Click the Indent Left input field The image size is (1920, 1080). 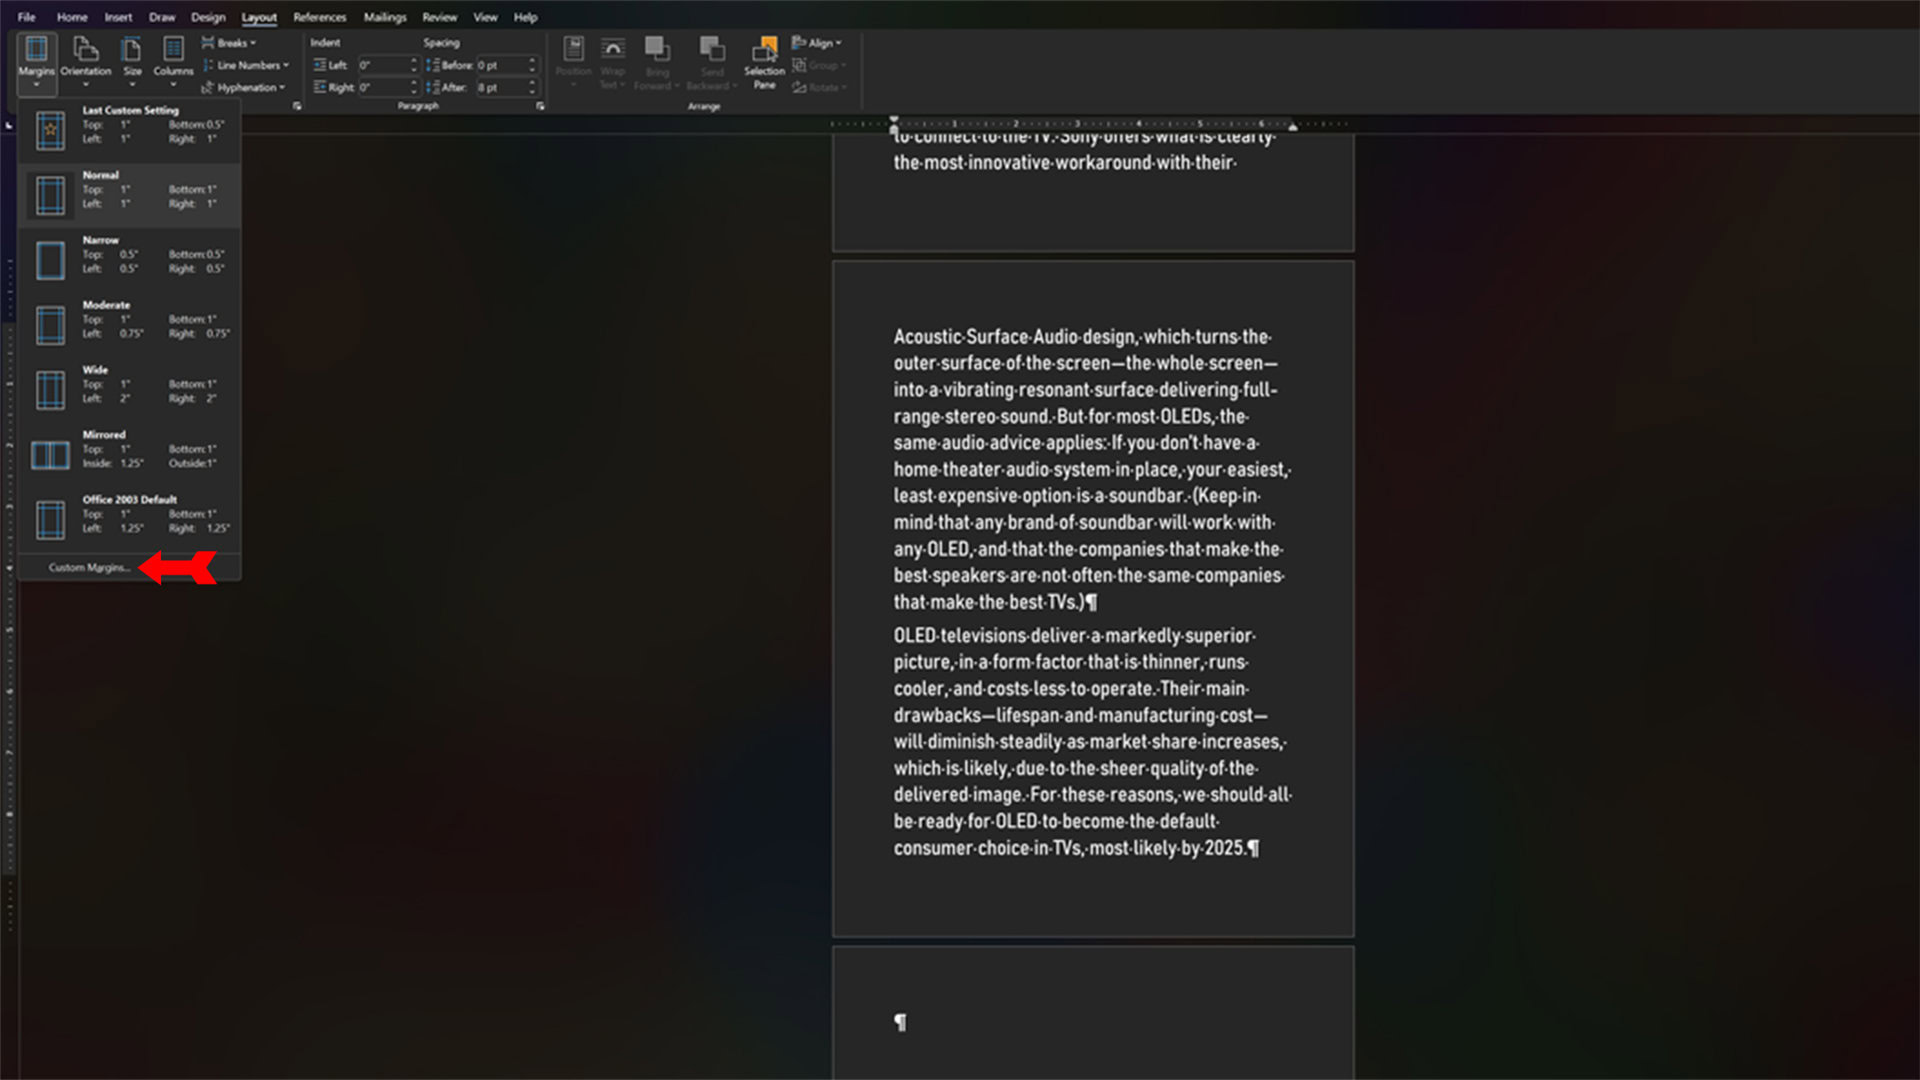click(x=382, y=65)
